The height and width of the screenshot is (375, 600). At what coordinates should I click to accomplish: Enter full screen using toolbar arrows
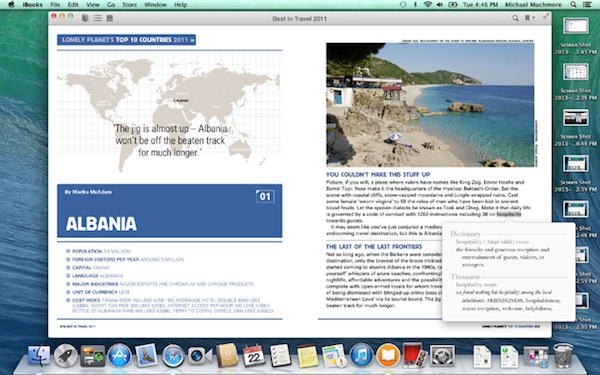point(546,16)
